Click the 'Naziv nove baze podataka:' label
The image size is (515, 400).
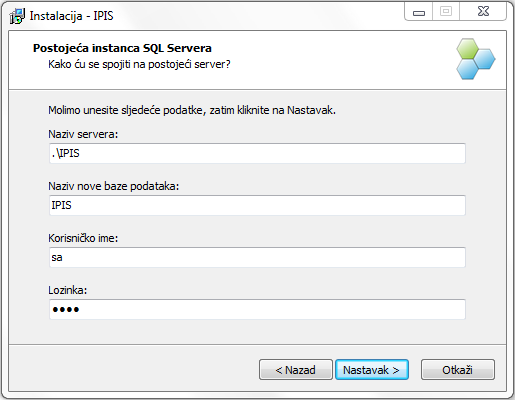114,186
